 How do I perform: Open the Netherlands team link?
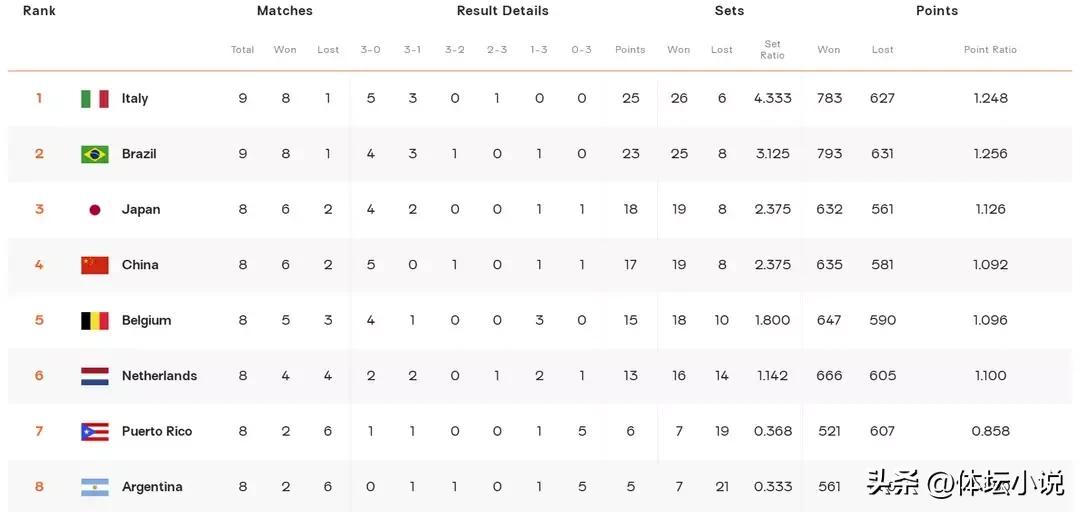159,376
